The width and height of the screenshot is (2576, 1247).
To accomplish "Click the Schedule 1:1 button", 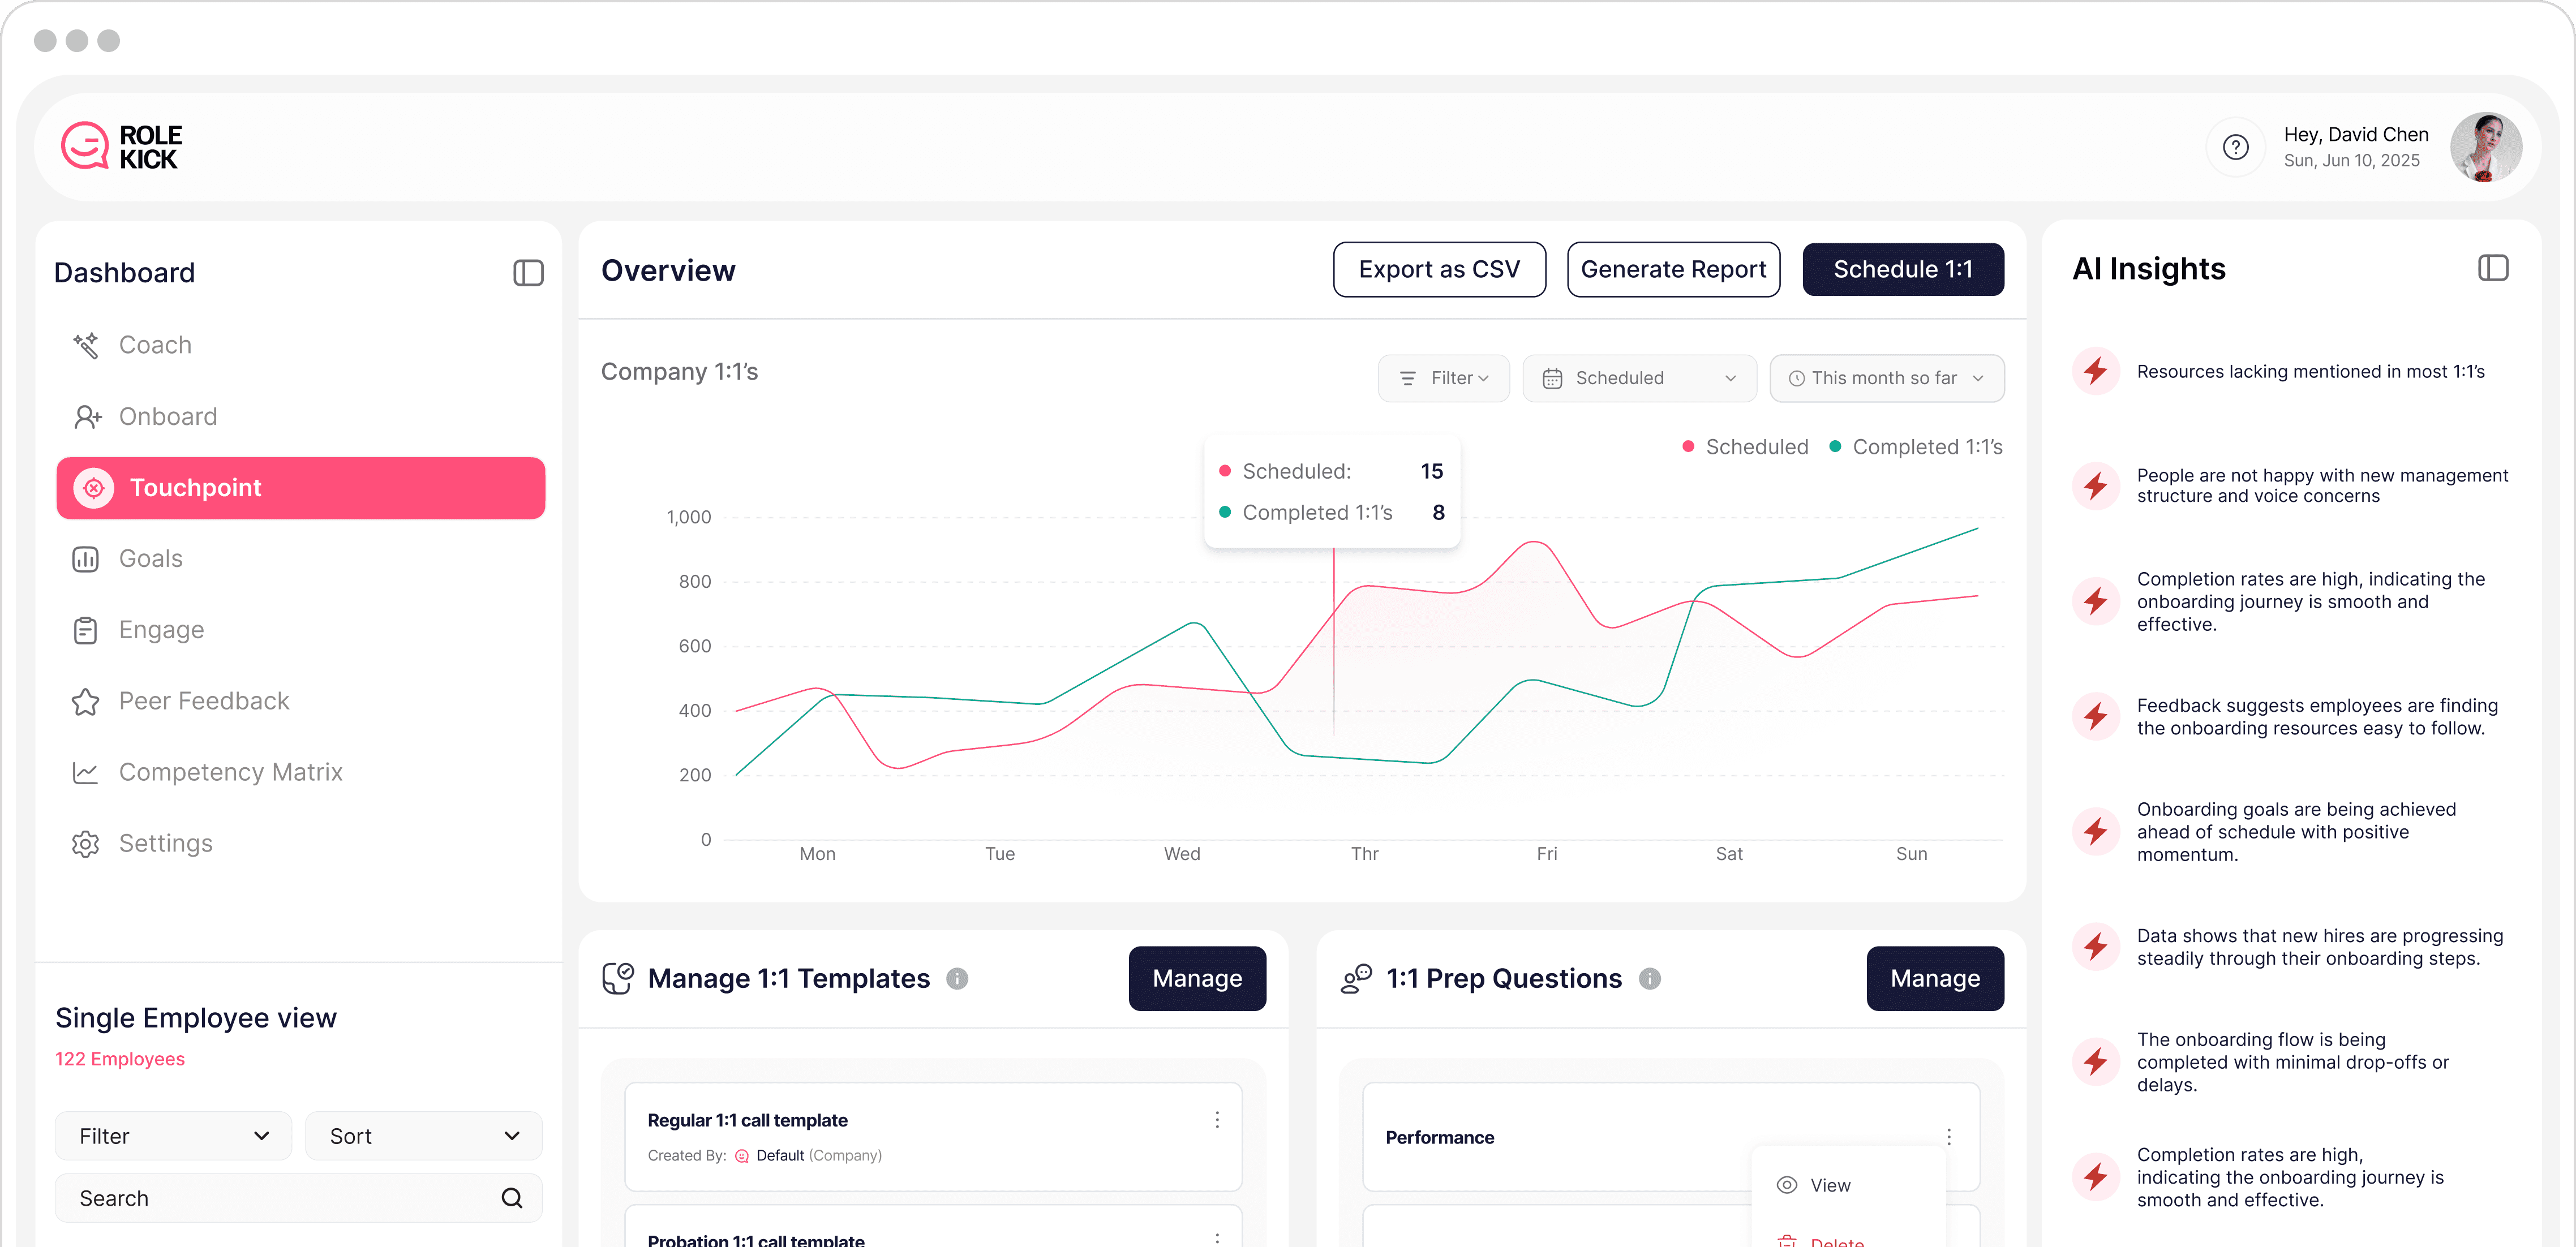I will pos(1902,269).
